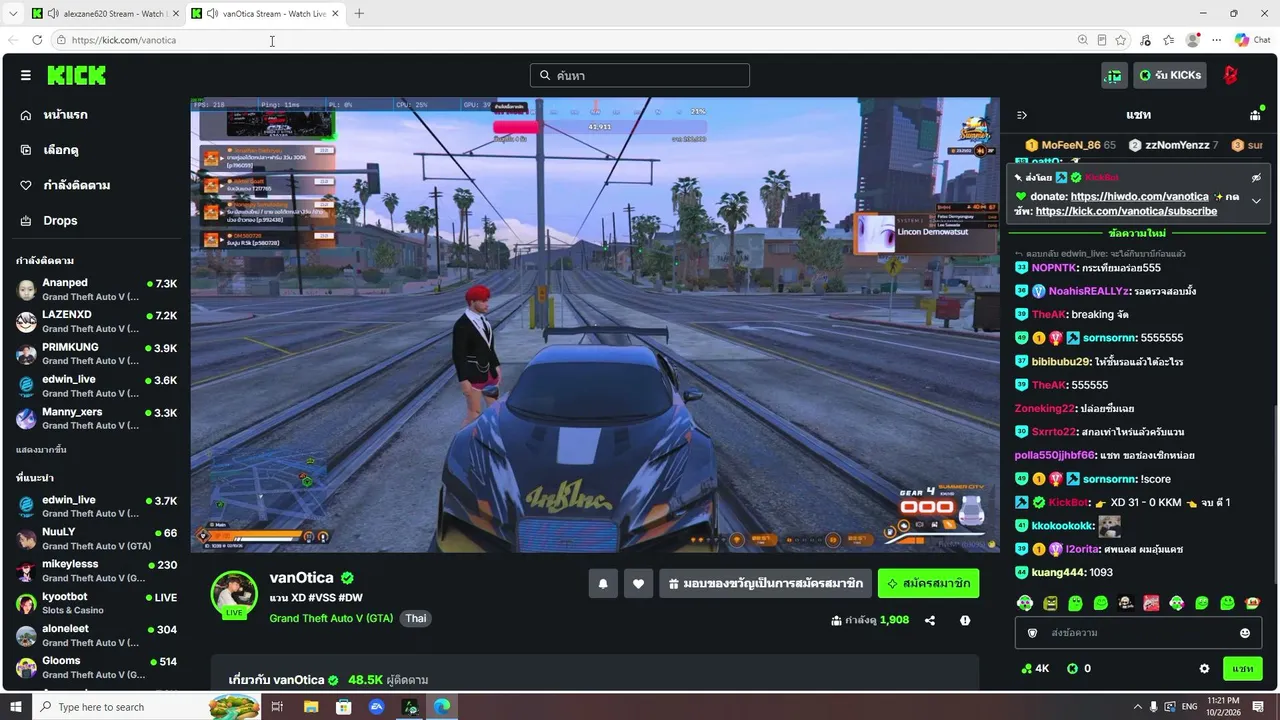Open Ananped's channel in following list

tap(96, 290)
